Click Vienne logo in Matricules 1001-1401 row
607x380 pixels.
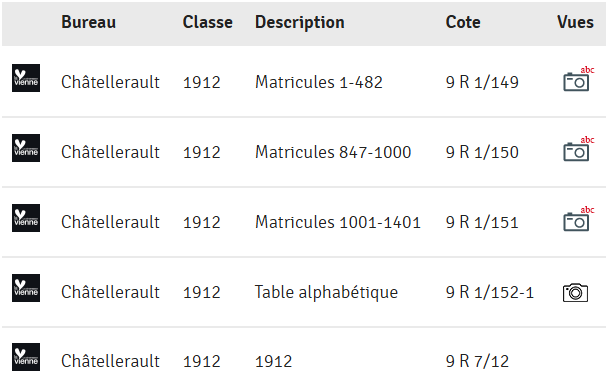pyautogui.click(x=26, y=218)
